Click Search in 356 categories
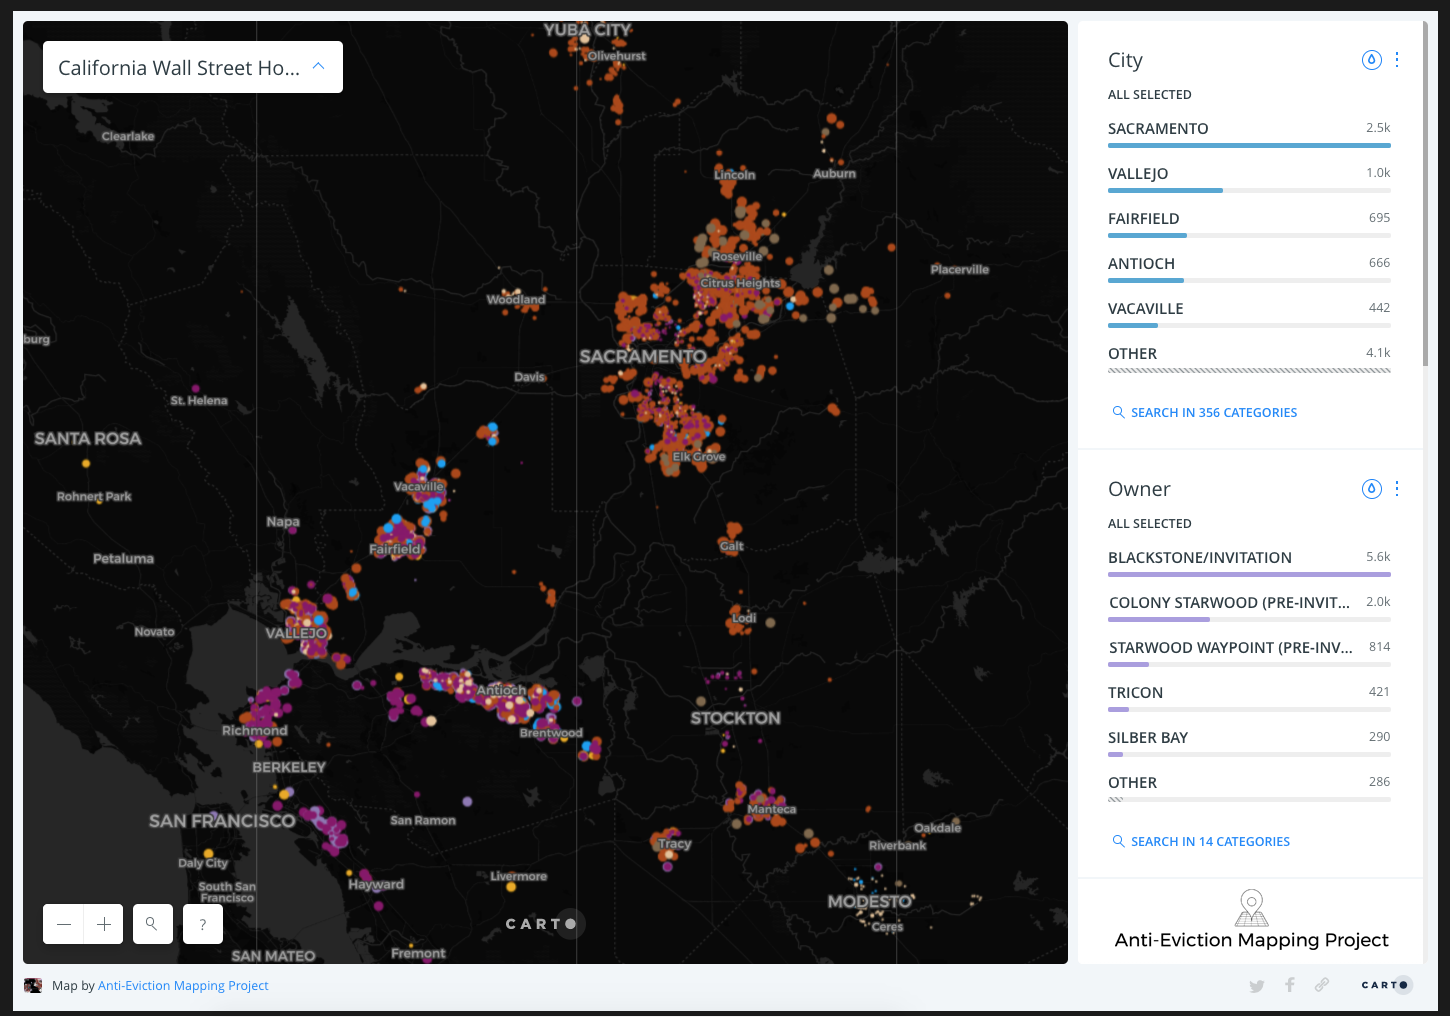 click(x=1213, y=412)
